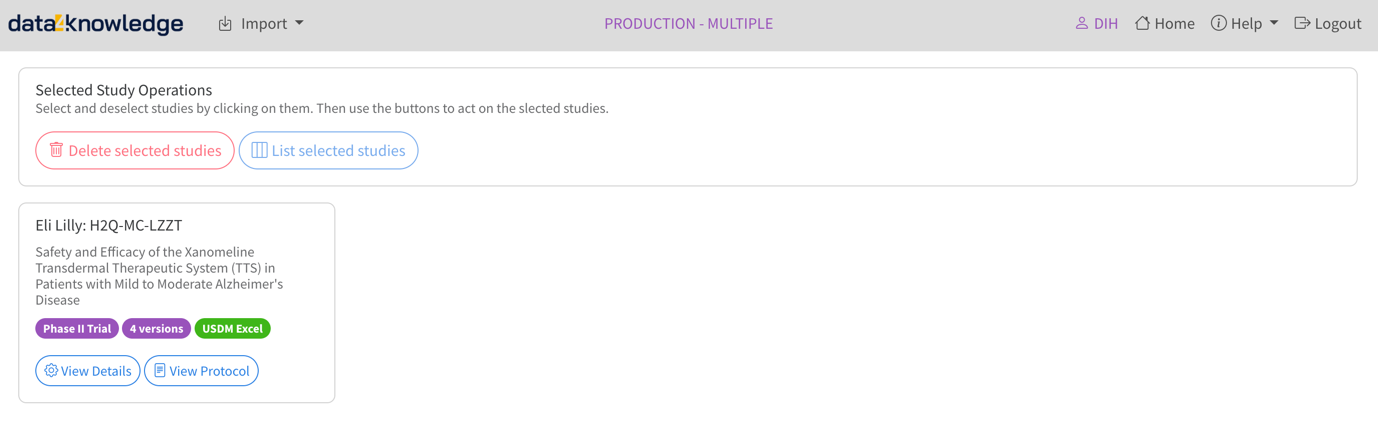The image size is (1378, 423).
Task: Click the purple 4 versions badge
Action: [156, 328]
